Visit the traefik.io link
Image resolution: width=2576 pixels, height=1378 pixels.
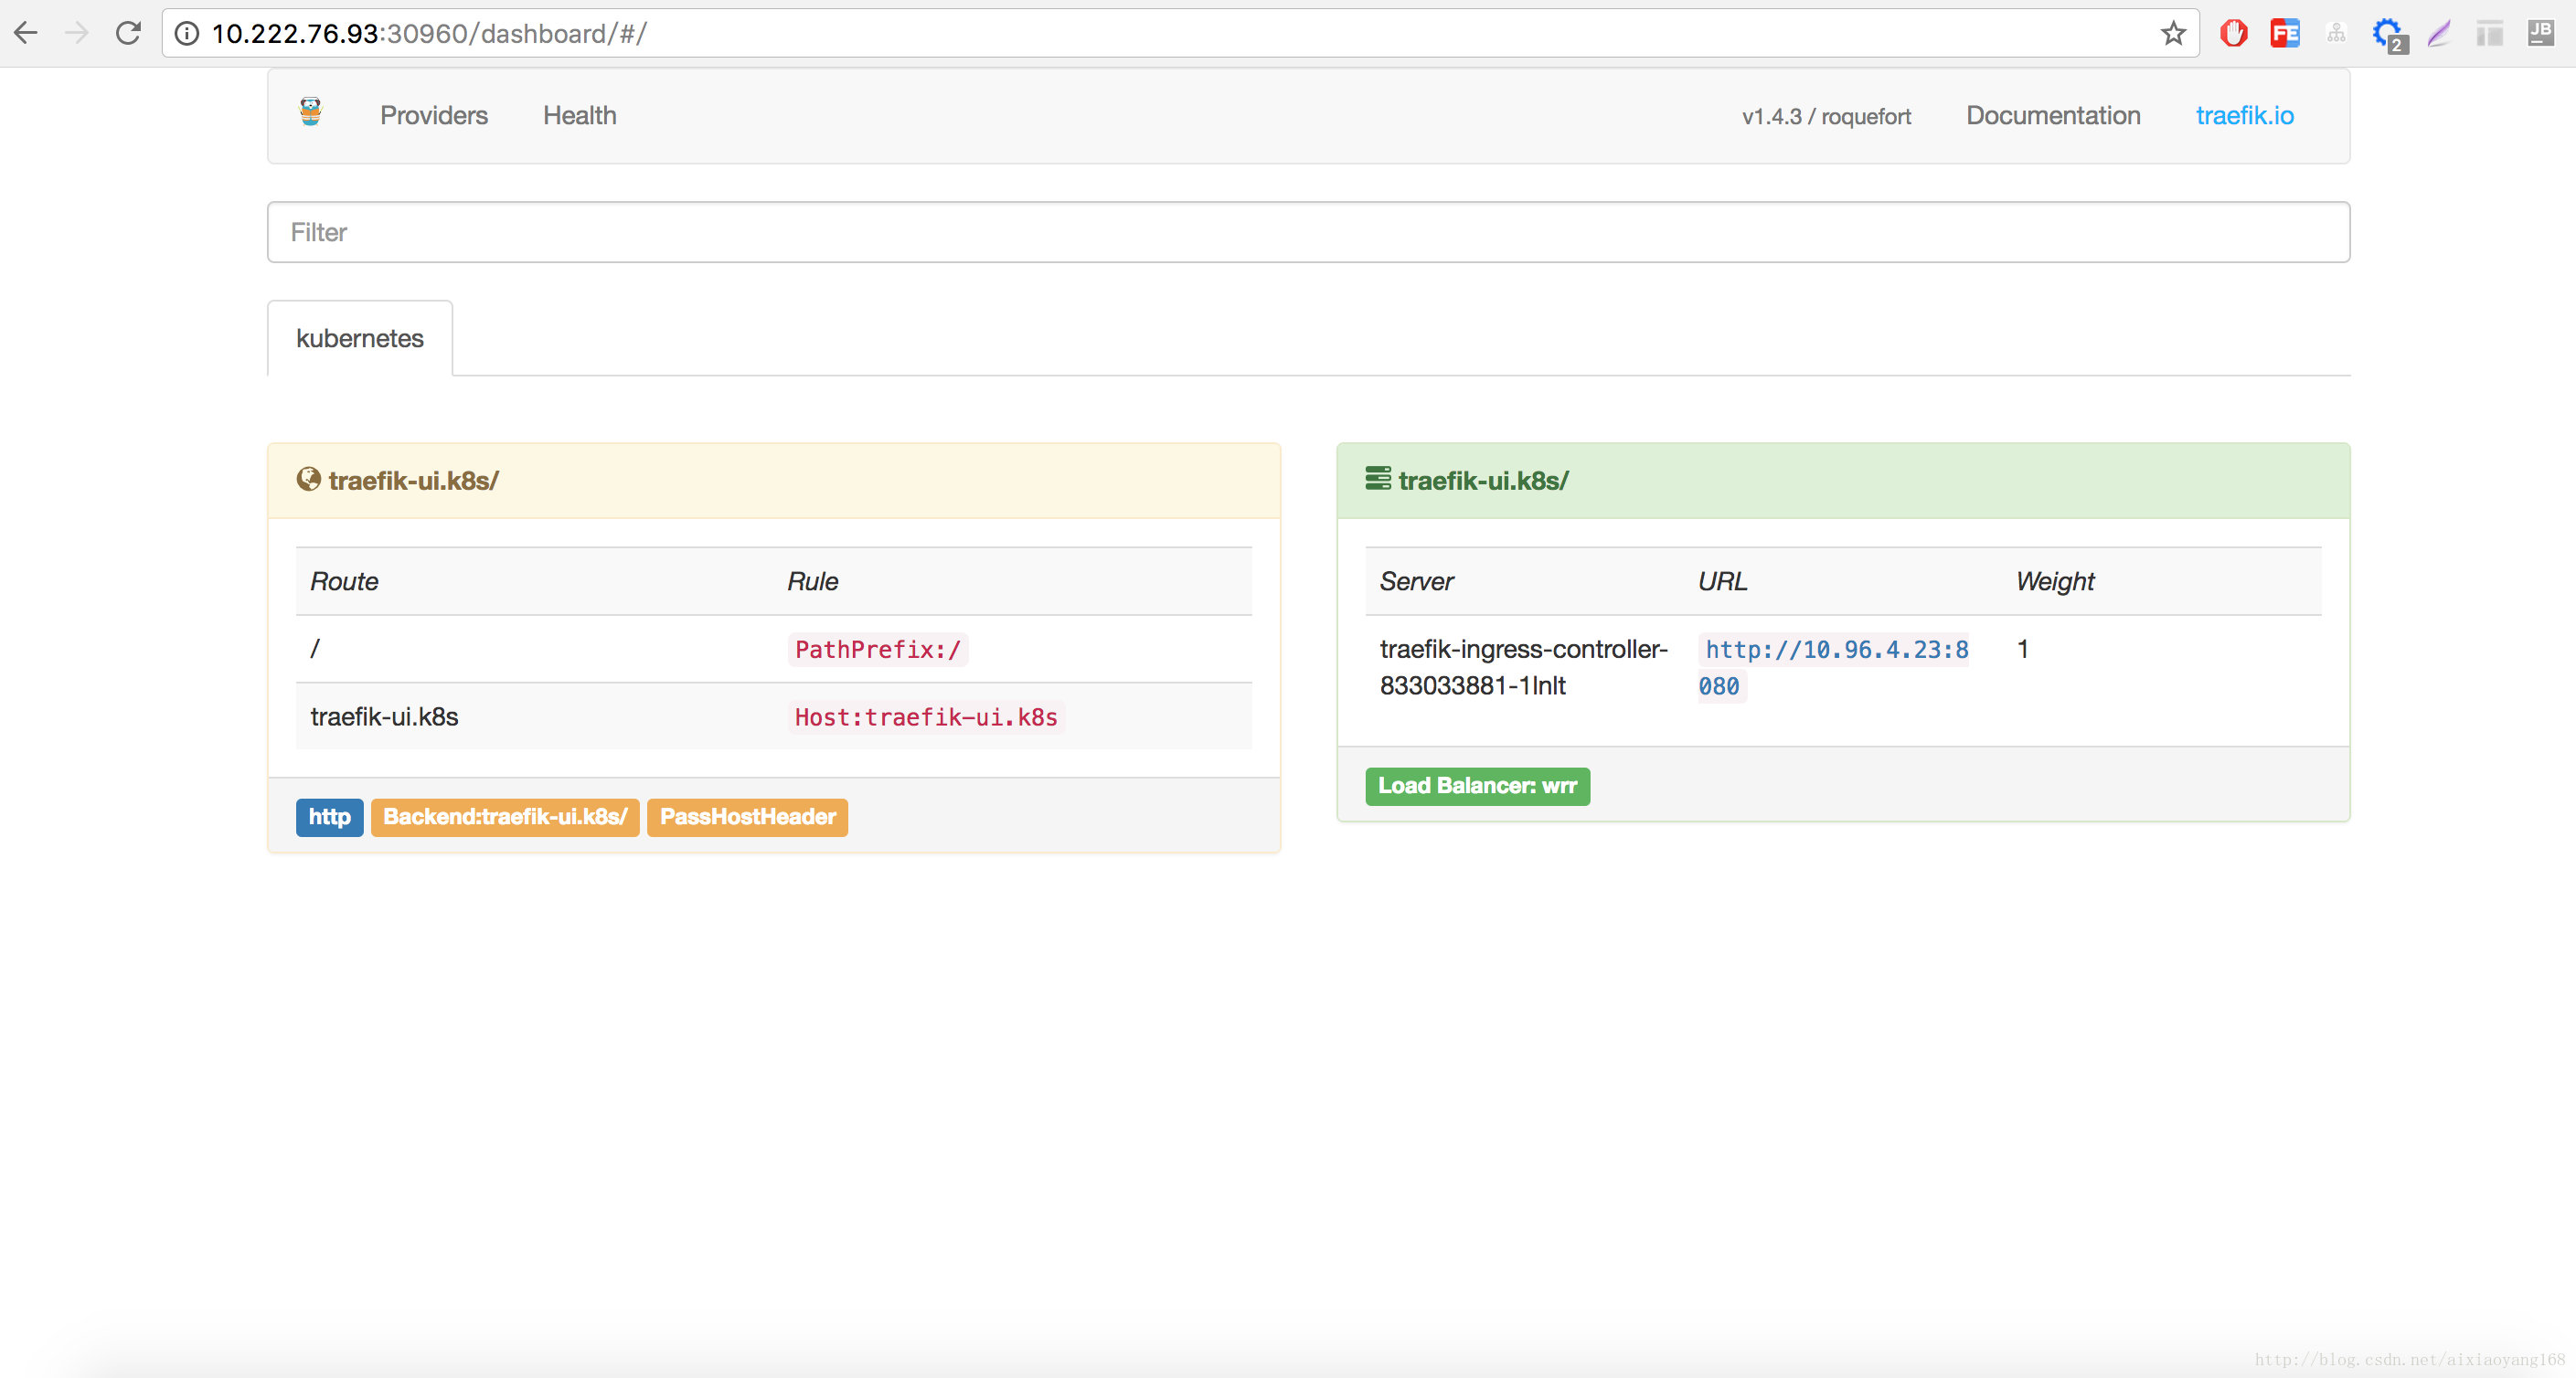point(2245,116)
